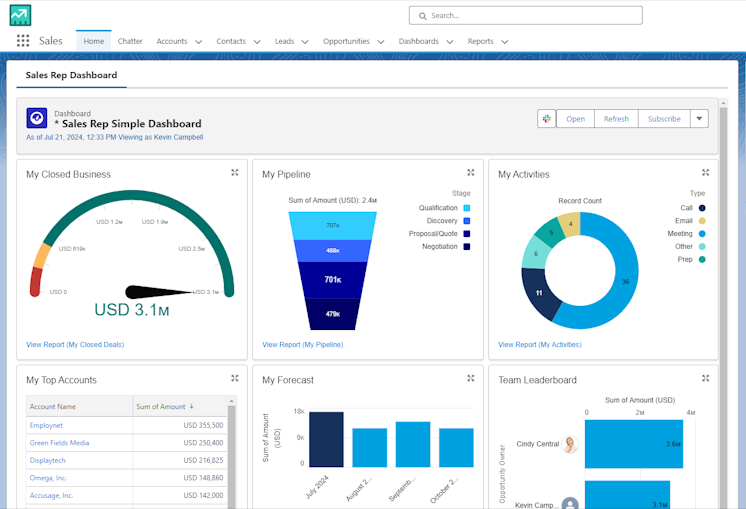Click the Email legend swatch
Screen dimensions: 746x509
click(x=702, y=221)
